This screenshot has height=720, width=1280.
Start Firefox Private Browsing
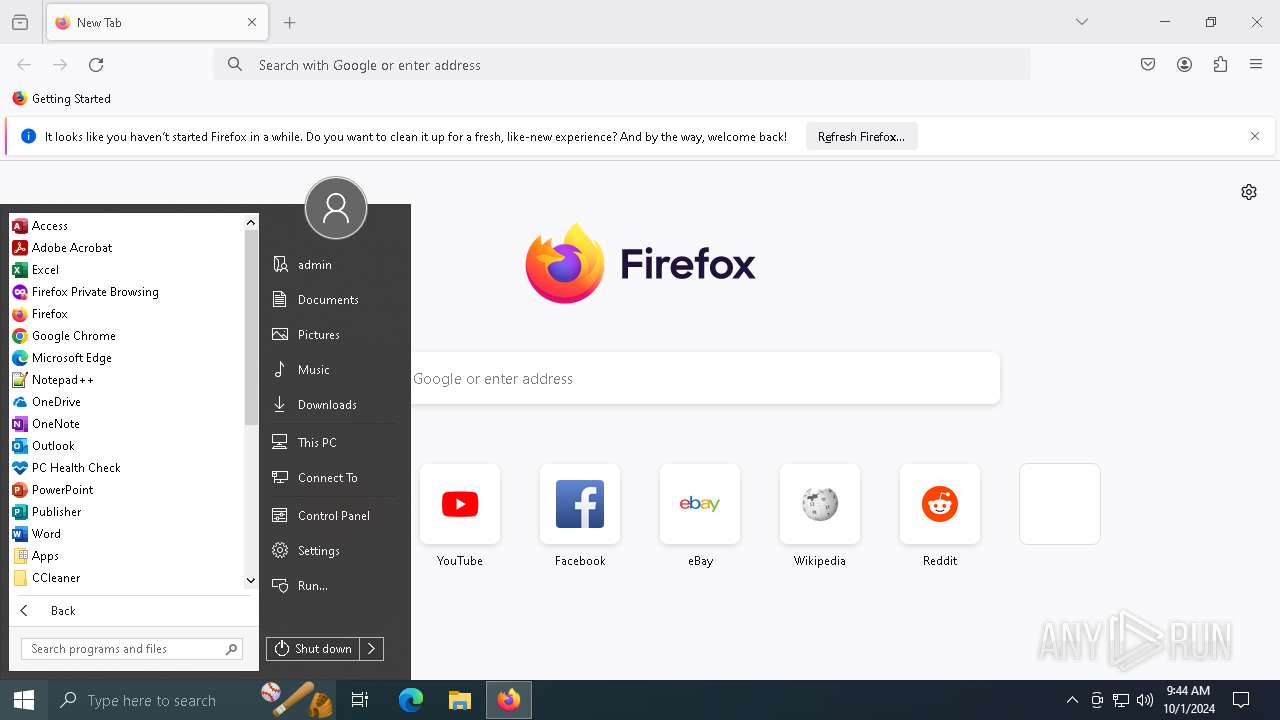tap(128, 292)
